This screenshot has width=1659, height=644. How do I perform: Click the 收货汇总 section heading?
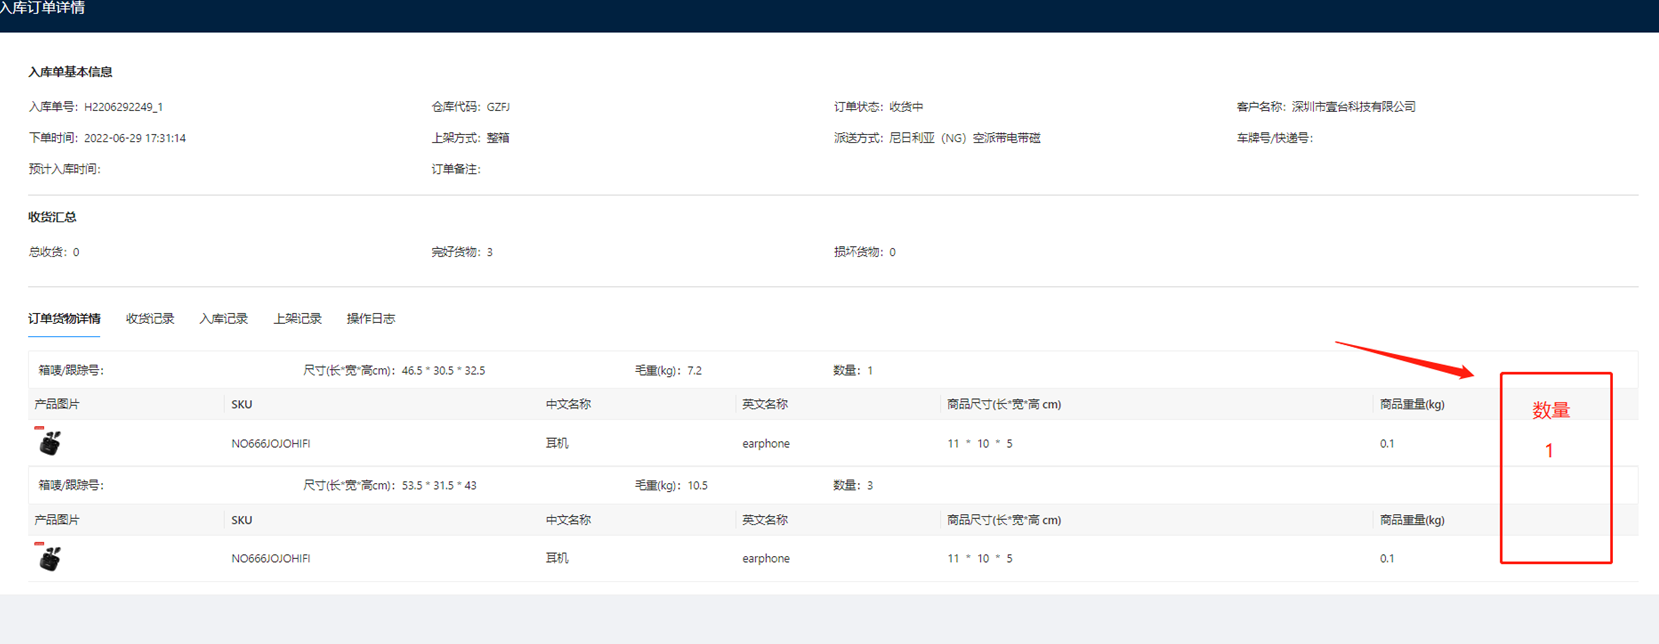(52, 217)
